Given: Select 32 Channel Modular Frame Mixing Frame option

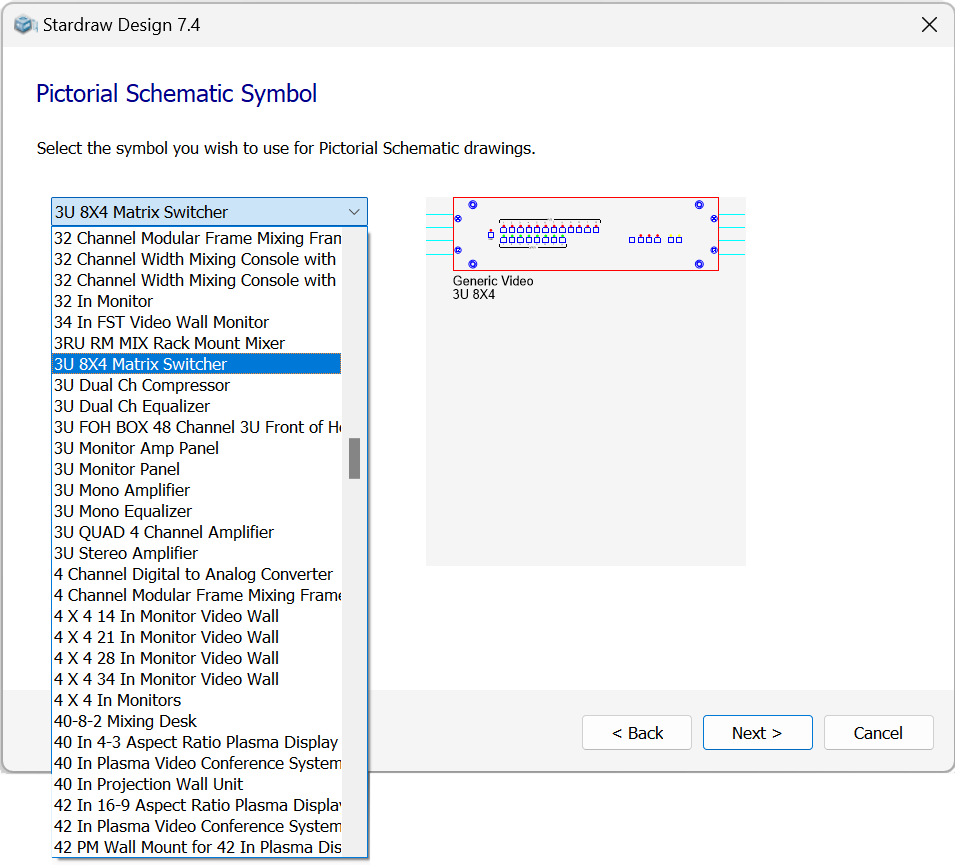Looking at the screenshot, I should (x=197, y=238).
